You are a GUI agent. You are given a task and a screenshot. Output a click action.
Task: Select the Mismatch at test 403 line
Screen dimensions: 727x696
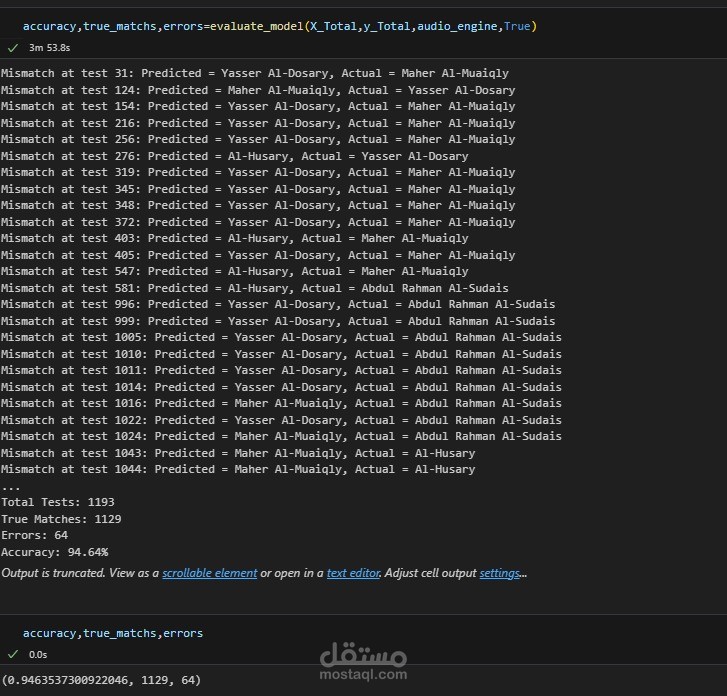(235, 238)
